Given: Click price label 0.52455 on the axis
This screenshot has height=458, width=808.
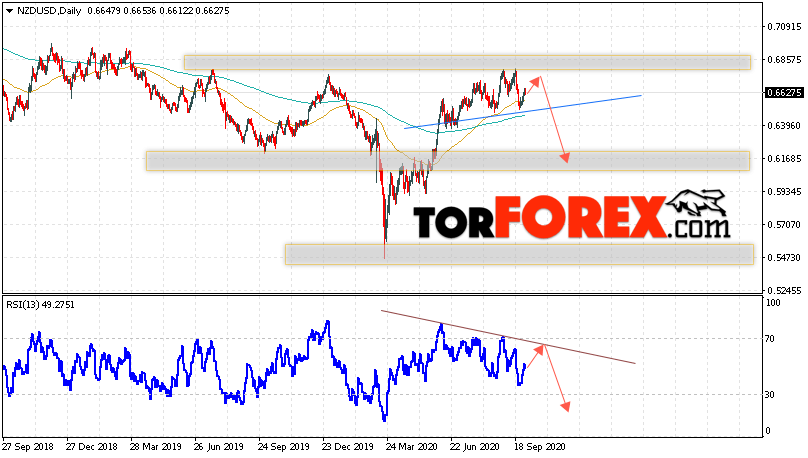Looking at the screenshot, I should point(784,290).
